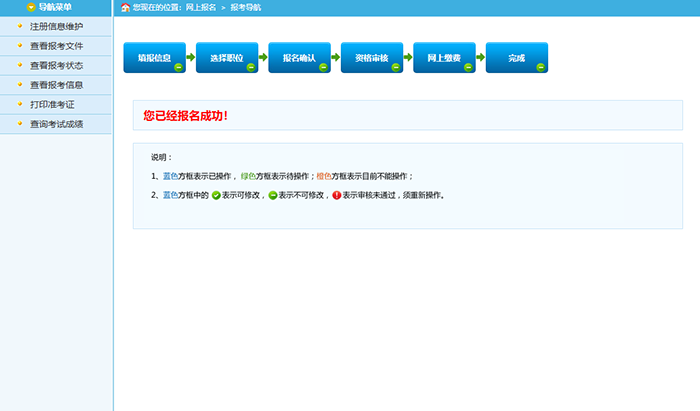Open the 报名确认 step
Image resolution: width=700 pixels, height=411 pixels.
pyautogui.click(x=299, y=58)
